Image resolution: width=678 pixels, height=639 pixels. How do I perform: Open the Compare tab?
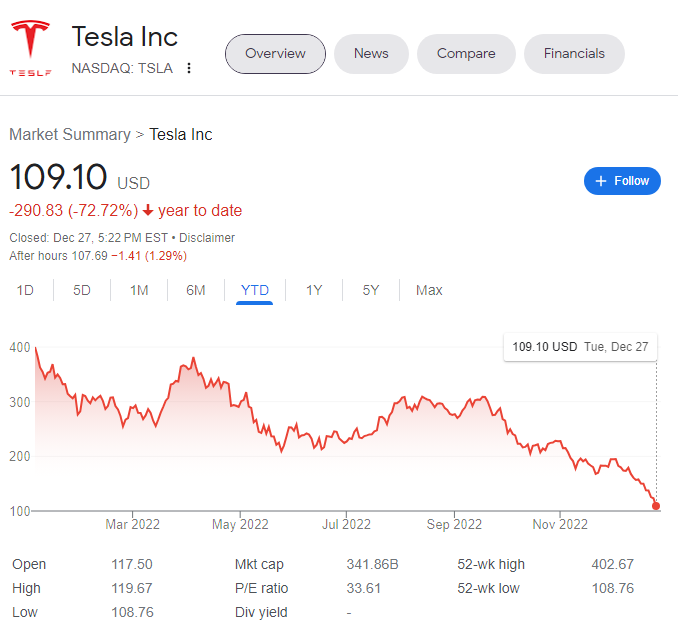point(466,54)
